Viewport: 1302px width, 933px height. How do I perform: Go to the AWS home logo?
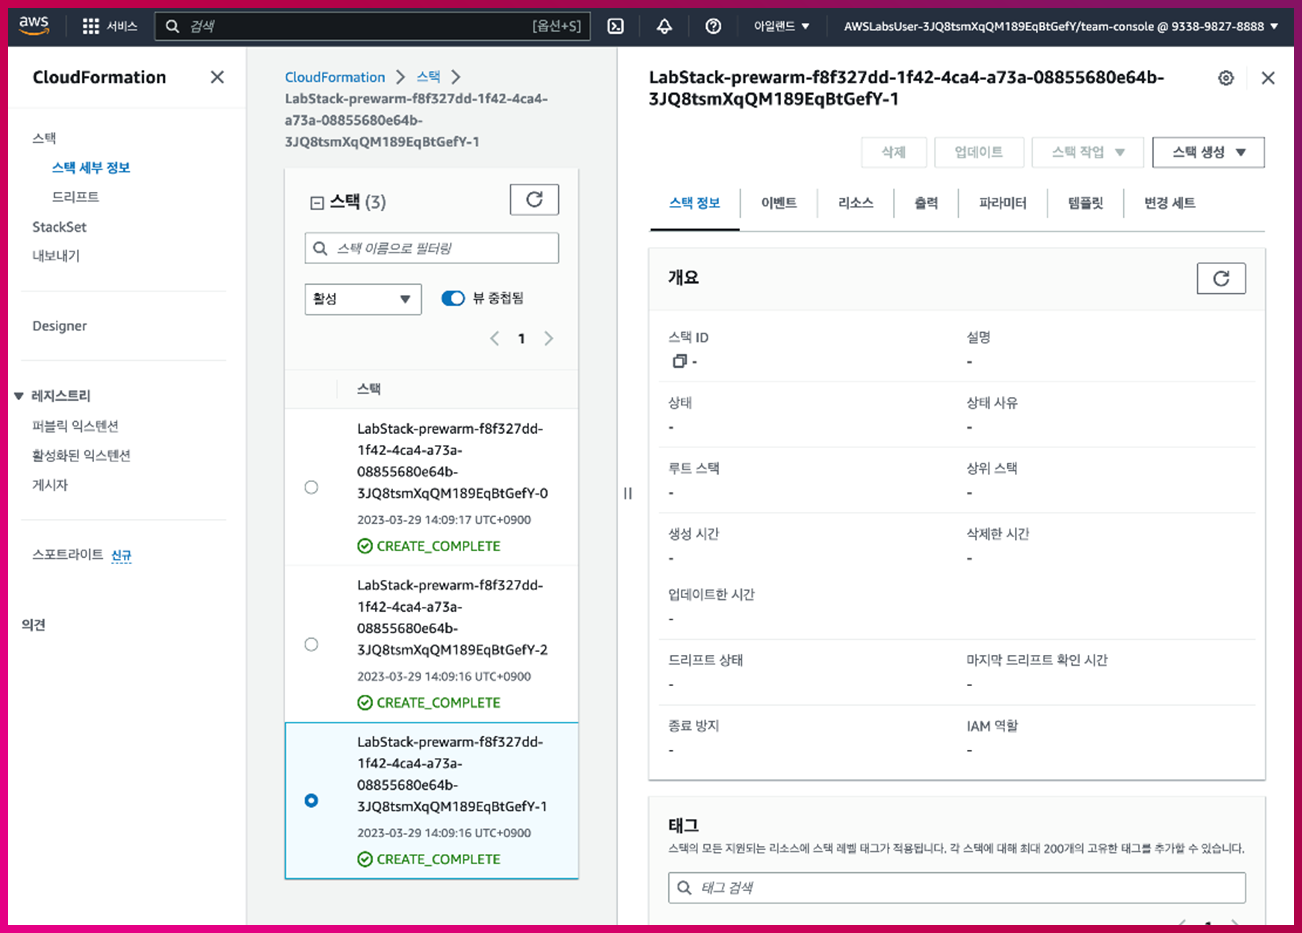[34, 26]
